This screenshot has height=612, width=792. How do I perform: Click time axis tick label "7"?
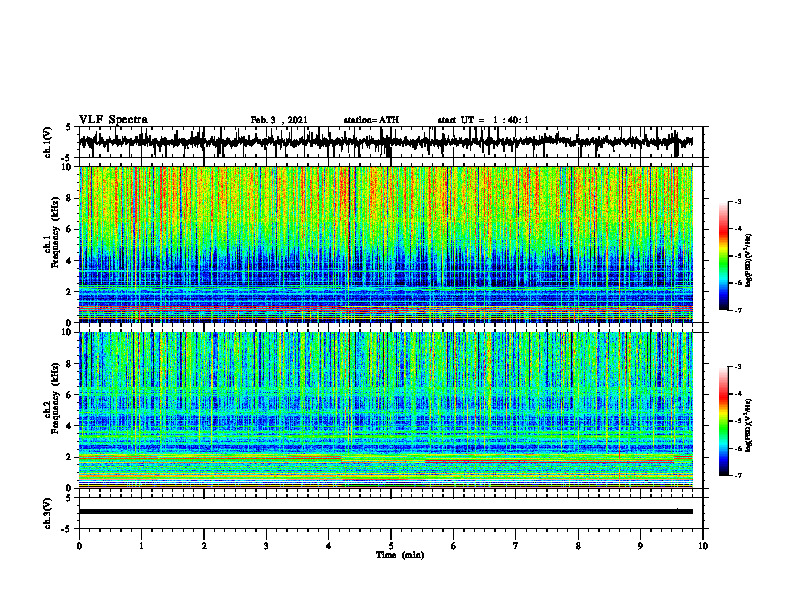516,546
